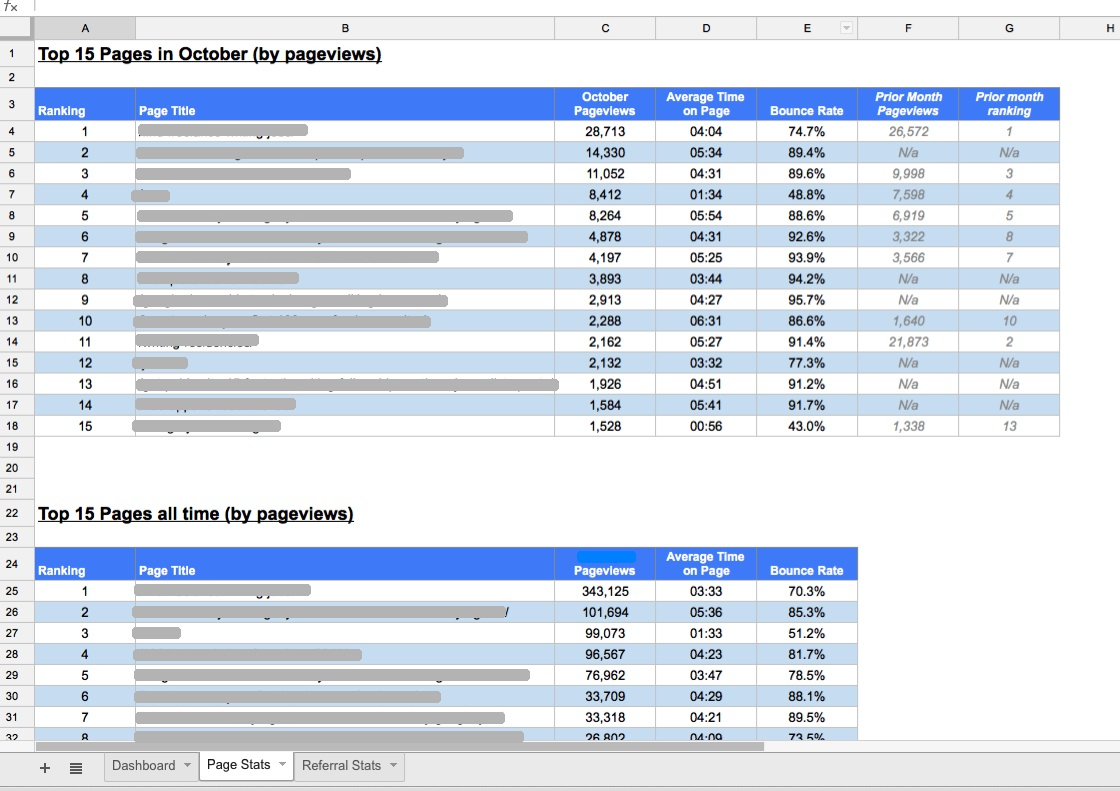Click the 'Top 15 Pages in October' title

point(210,54)
